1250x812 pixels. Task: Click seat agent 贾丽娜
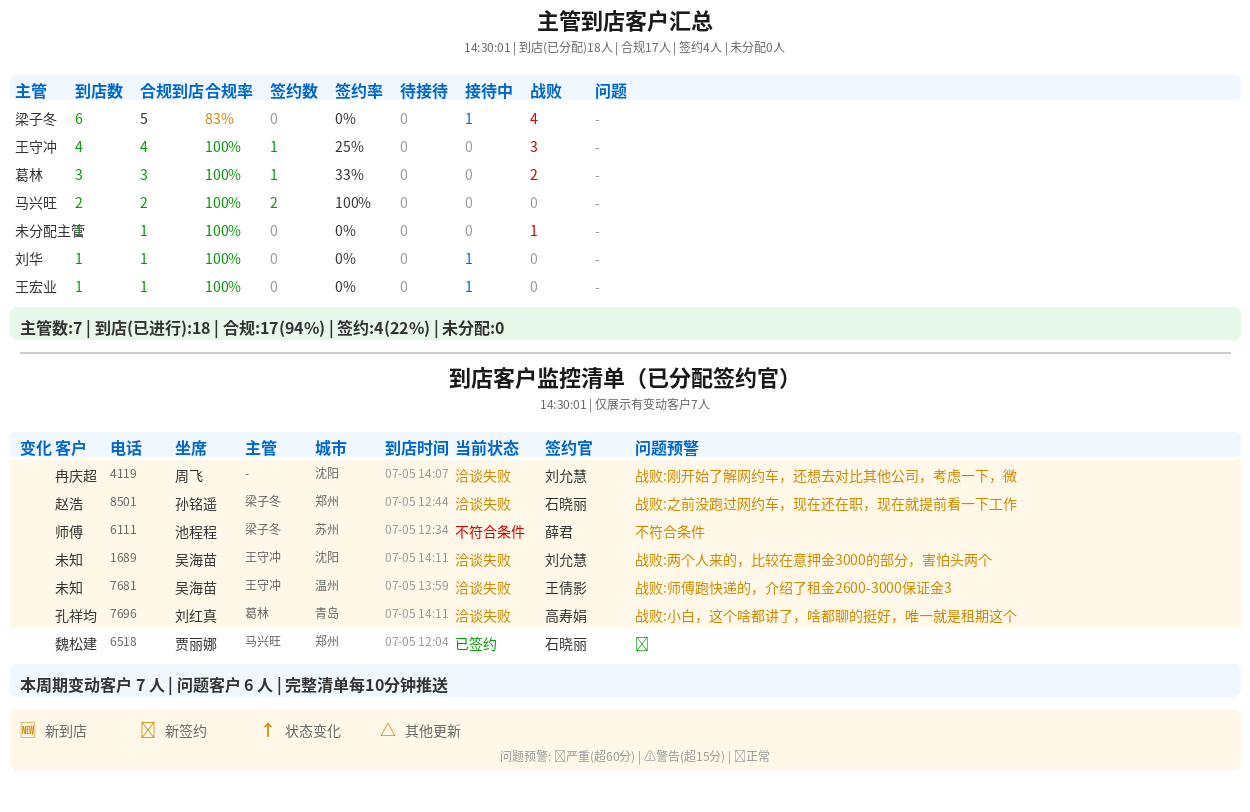pyautogui.click(x=196, y=644)
